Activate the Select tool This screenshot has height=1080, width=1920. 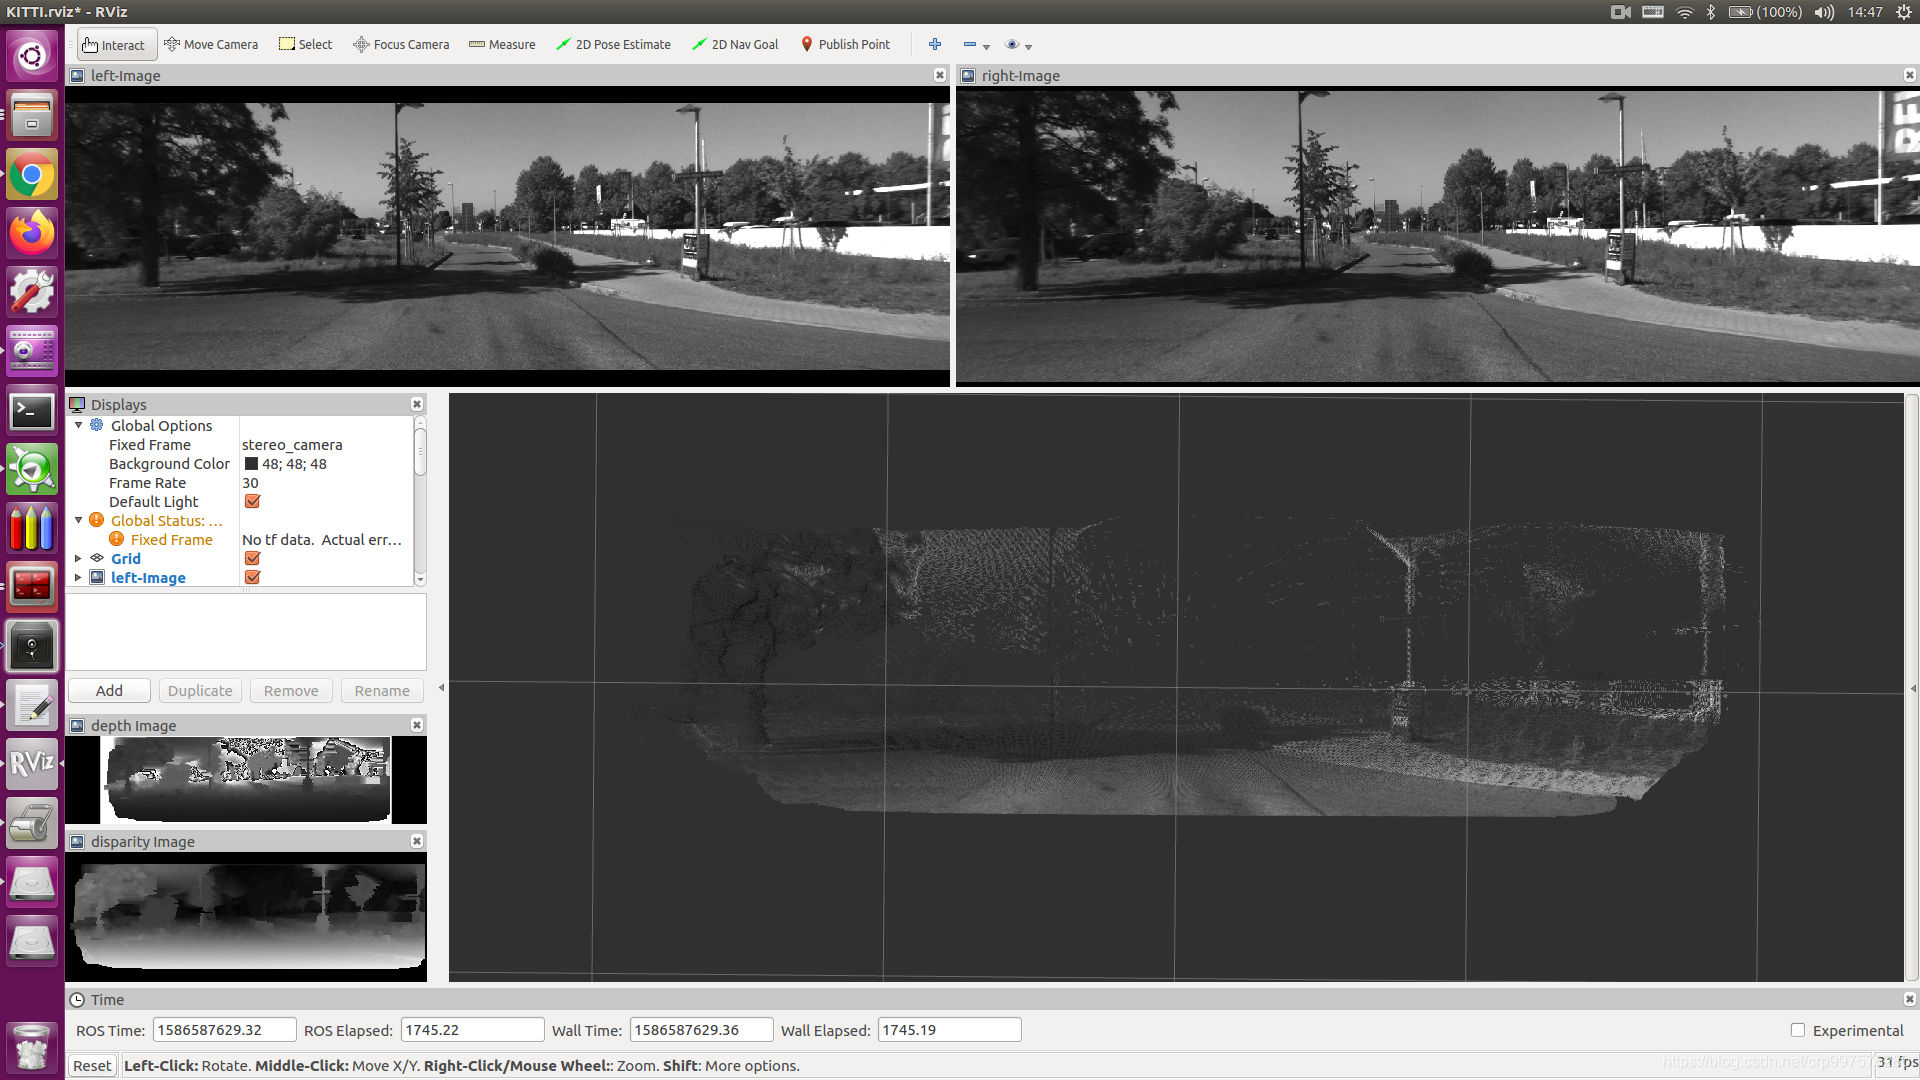coord(305,45)
